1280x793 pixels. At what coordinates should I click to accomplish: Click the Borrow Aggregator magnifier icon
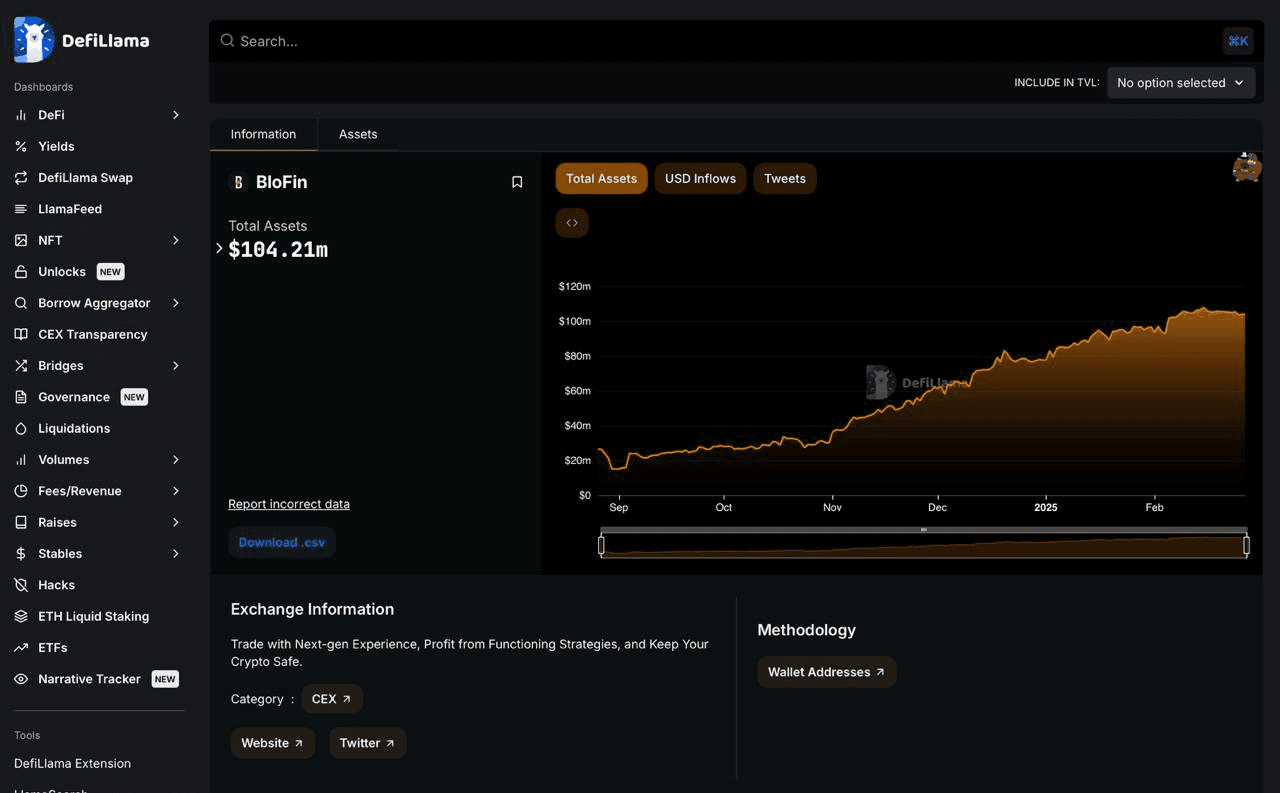pyautogui.click(x=21, y=303)
